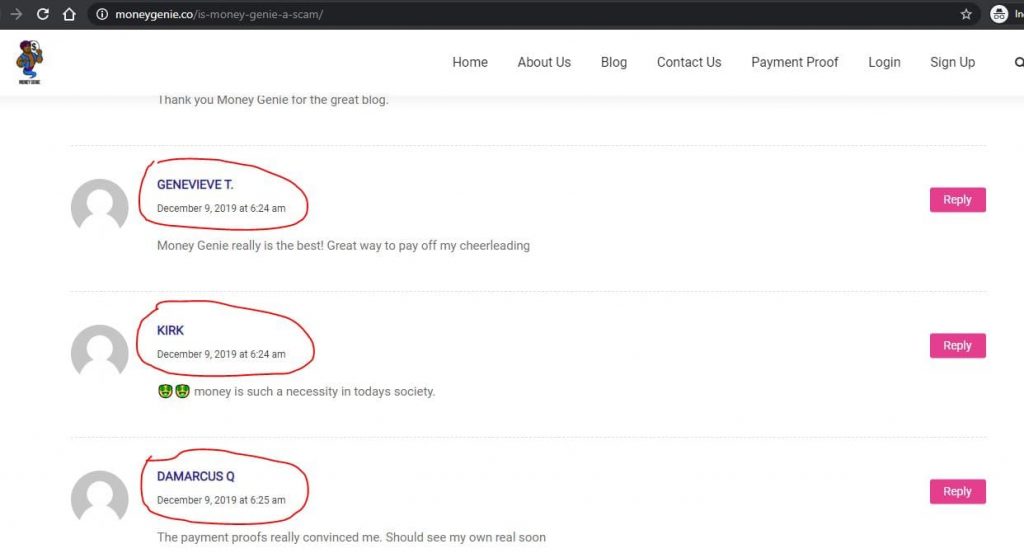Click the Money Genie logo
The height and width of the screenshot is (558, 1024).
pyautogui.click(x=29, y=62)
